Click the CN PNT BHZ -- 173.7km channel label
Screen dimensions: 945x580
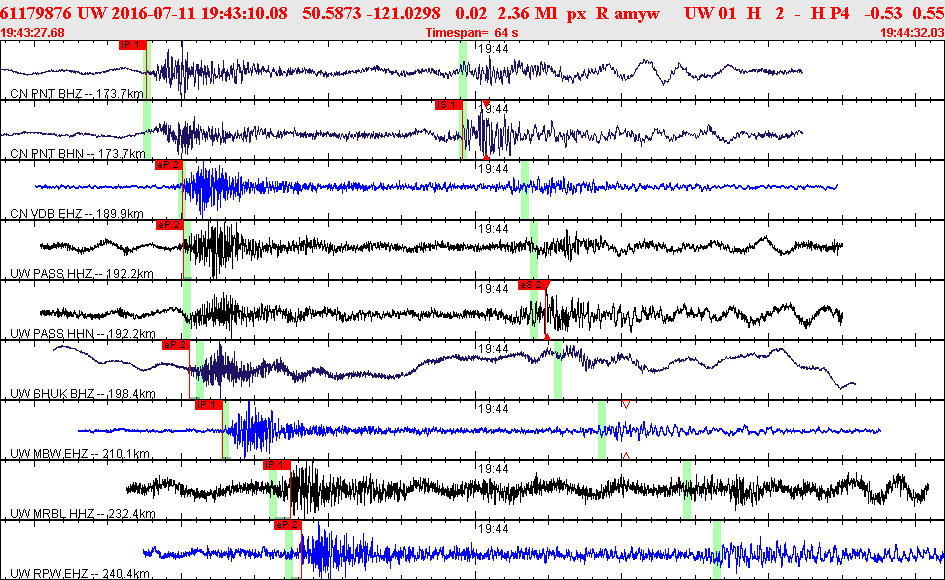(77, 93)
